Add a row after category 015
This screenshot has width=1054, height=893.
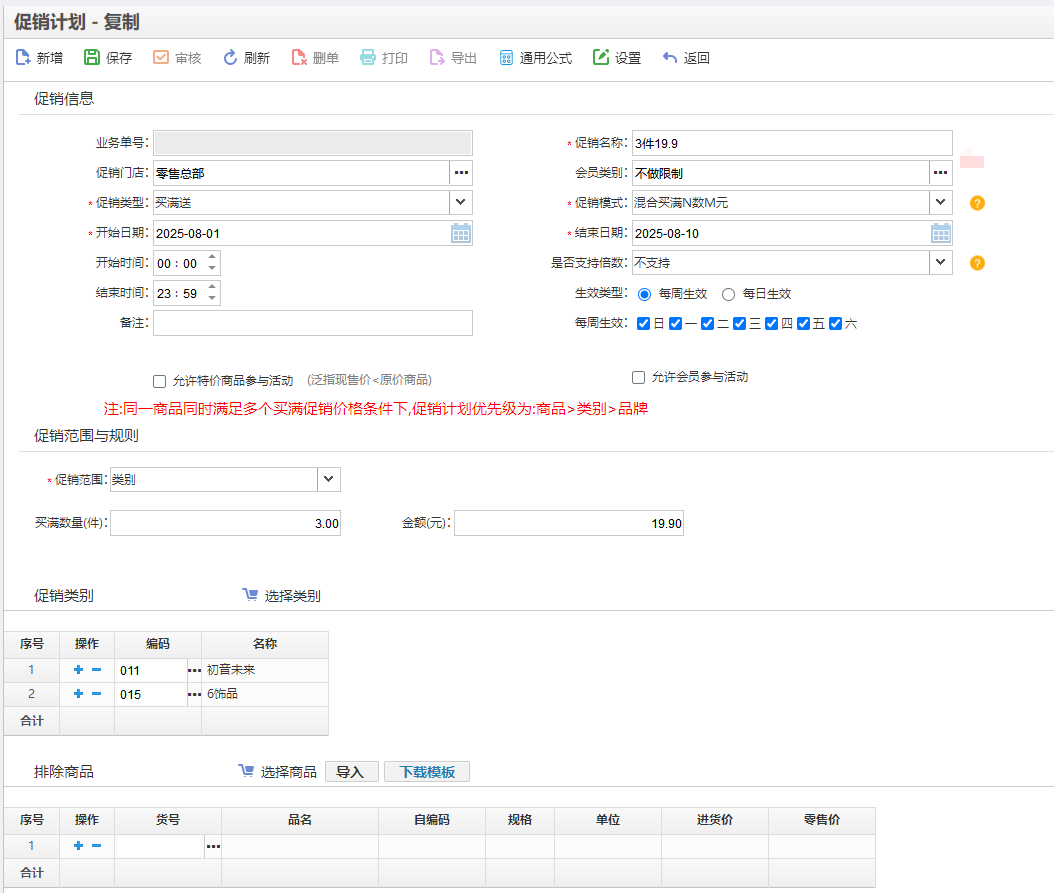pos(79,694)
